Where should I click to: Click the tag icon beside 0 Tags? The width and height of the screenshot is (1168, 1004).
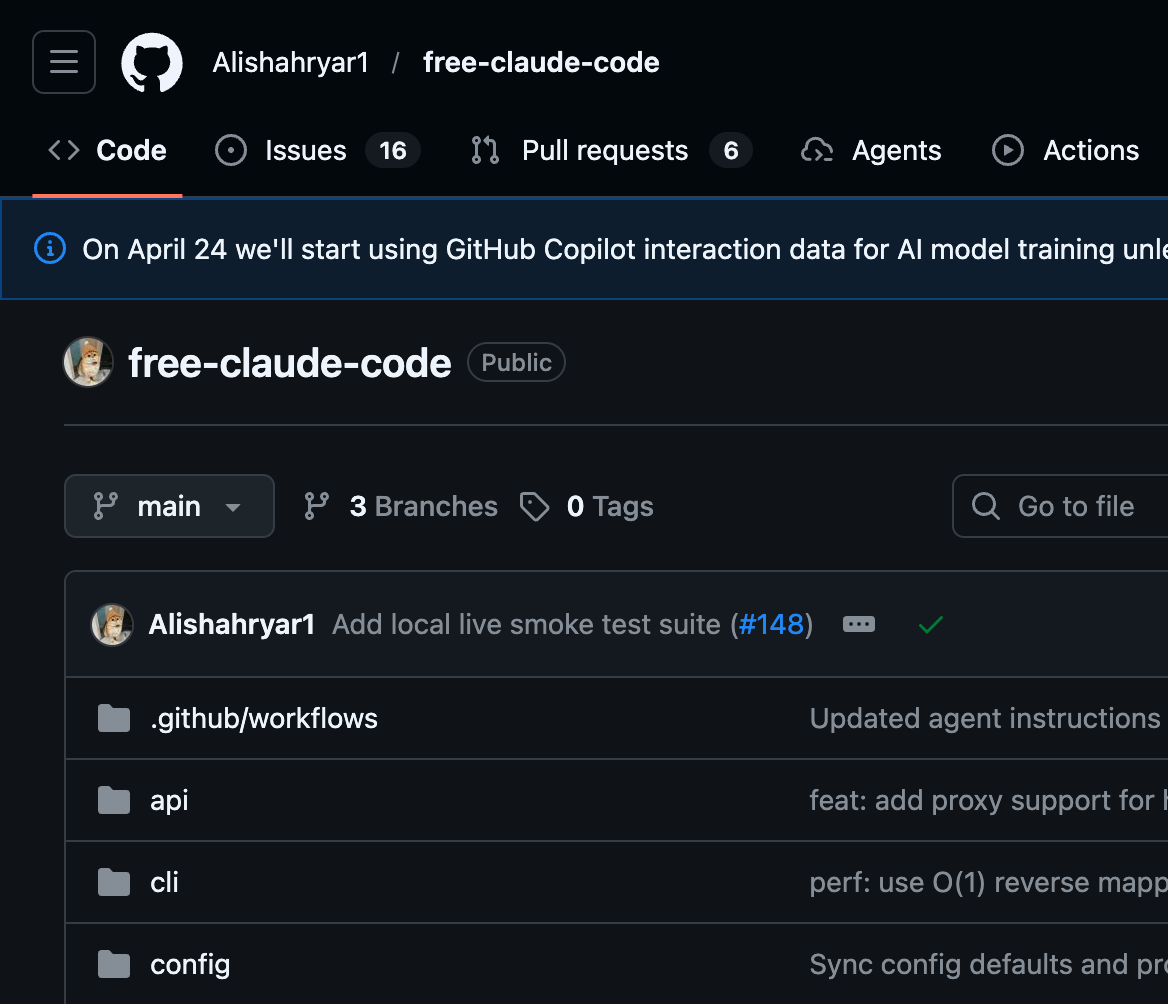click(x=535, y=506)
